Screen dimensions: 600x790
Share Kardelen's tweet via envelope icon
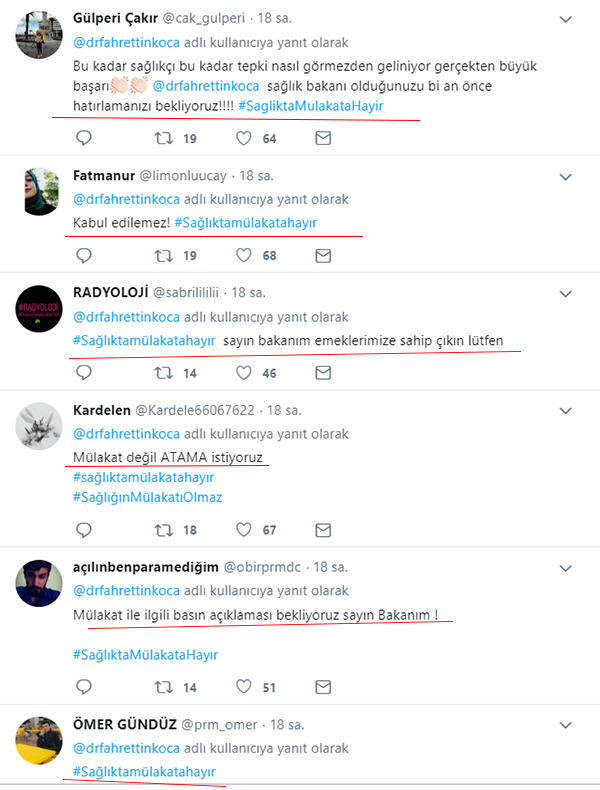pos(323,530)
